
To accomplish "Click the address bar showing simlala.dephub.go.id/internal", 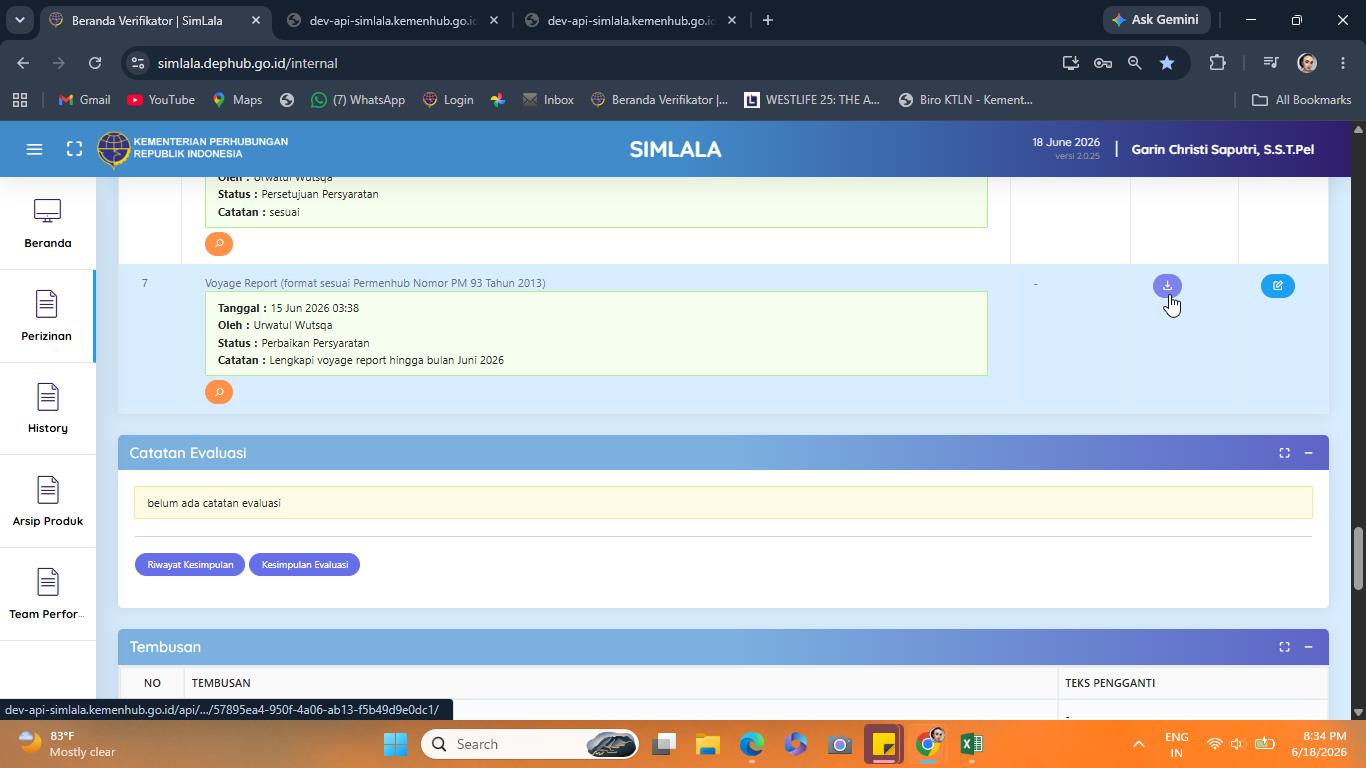I will [600, 63].
